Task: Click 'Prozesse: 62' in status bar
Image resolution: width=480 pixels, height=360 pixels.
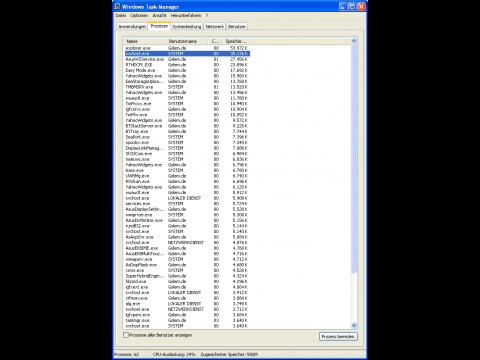Action: (127, 354)
